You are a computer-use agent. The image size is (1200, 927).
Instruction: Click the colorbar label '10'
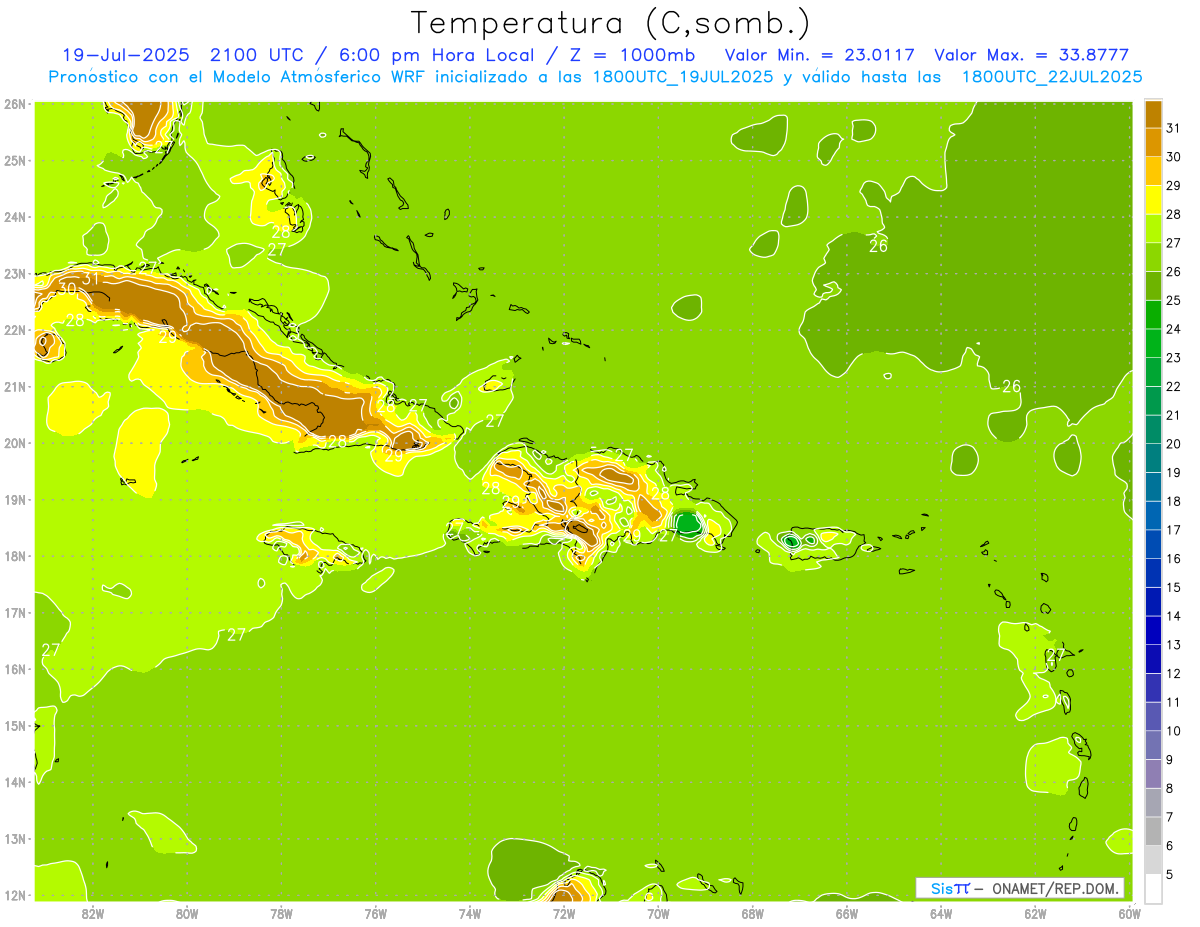coord(1174,730)
